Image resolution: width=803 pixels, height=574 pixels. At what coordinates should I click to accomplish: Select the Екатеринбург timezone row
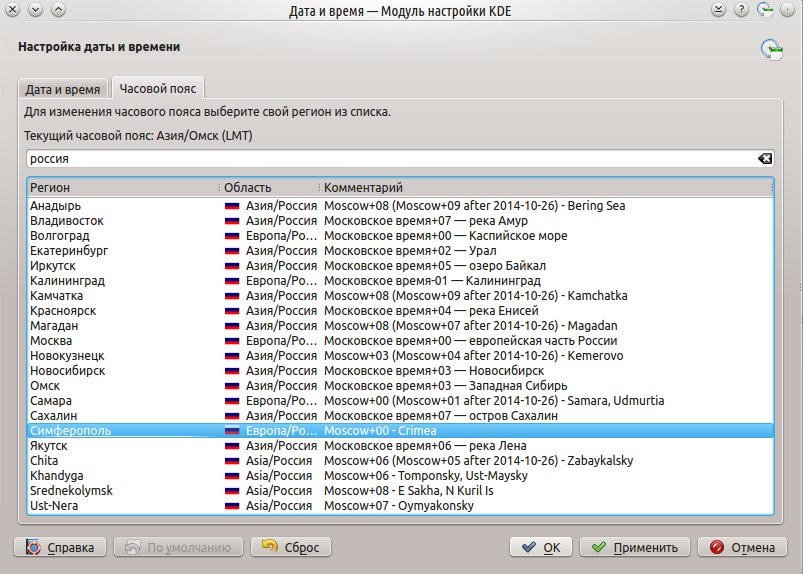(x=400, y=251)
